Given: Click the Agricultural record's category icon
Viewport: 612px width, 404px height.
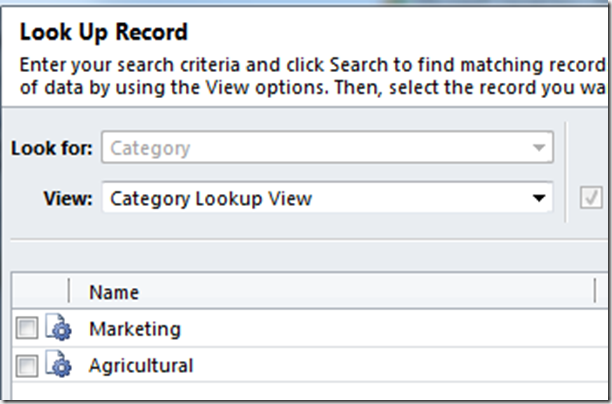Looking at the screenshot, I should click(x=58, y=366).
